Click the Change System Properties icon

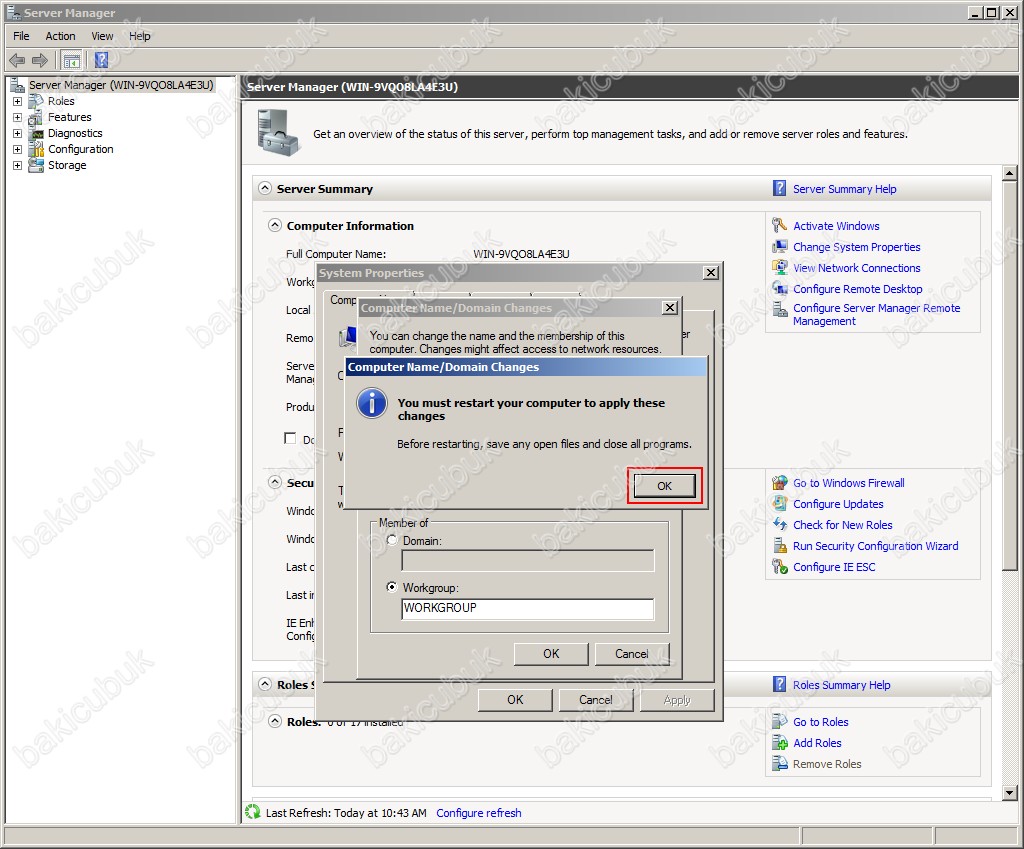click(x=780, y=247)
